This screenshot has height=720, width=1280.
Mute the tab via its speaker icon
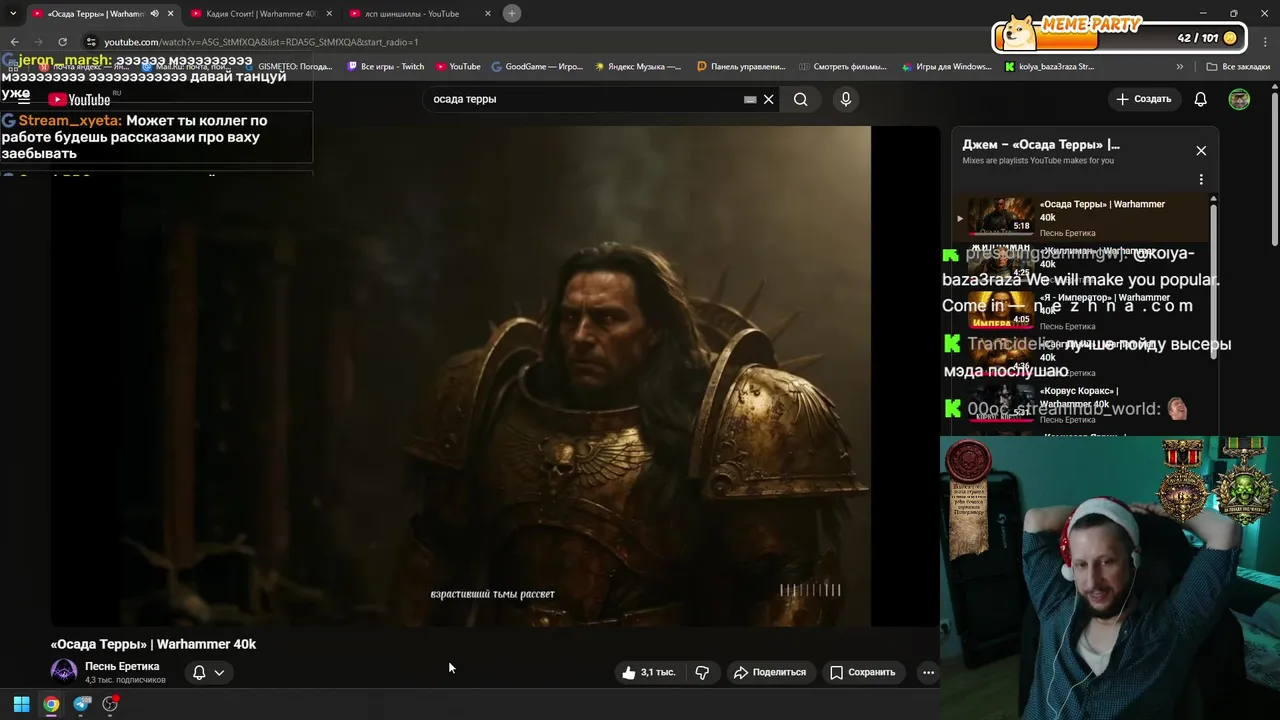coord(154,14)
